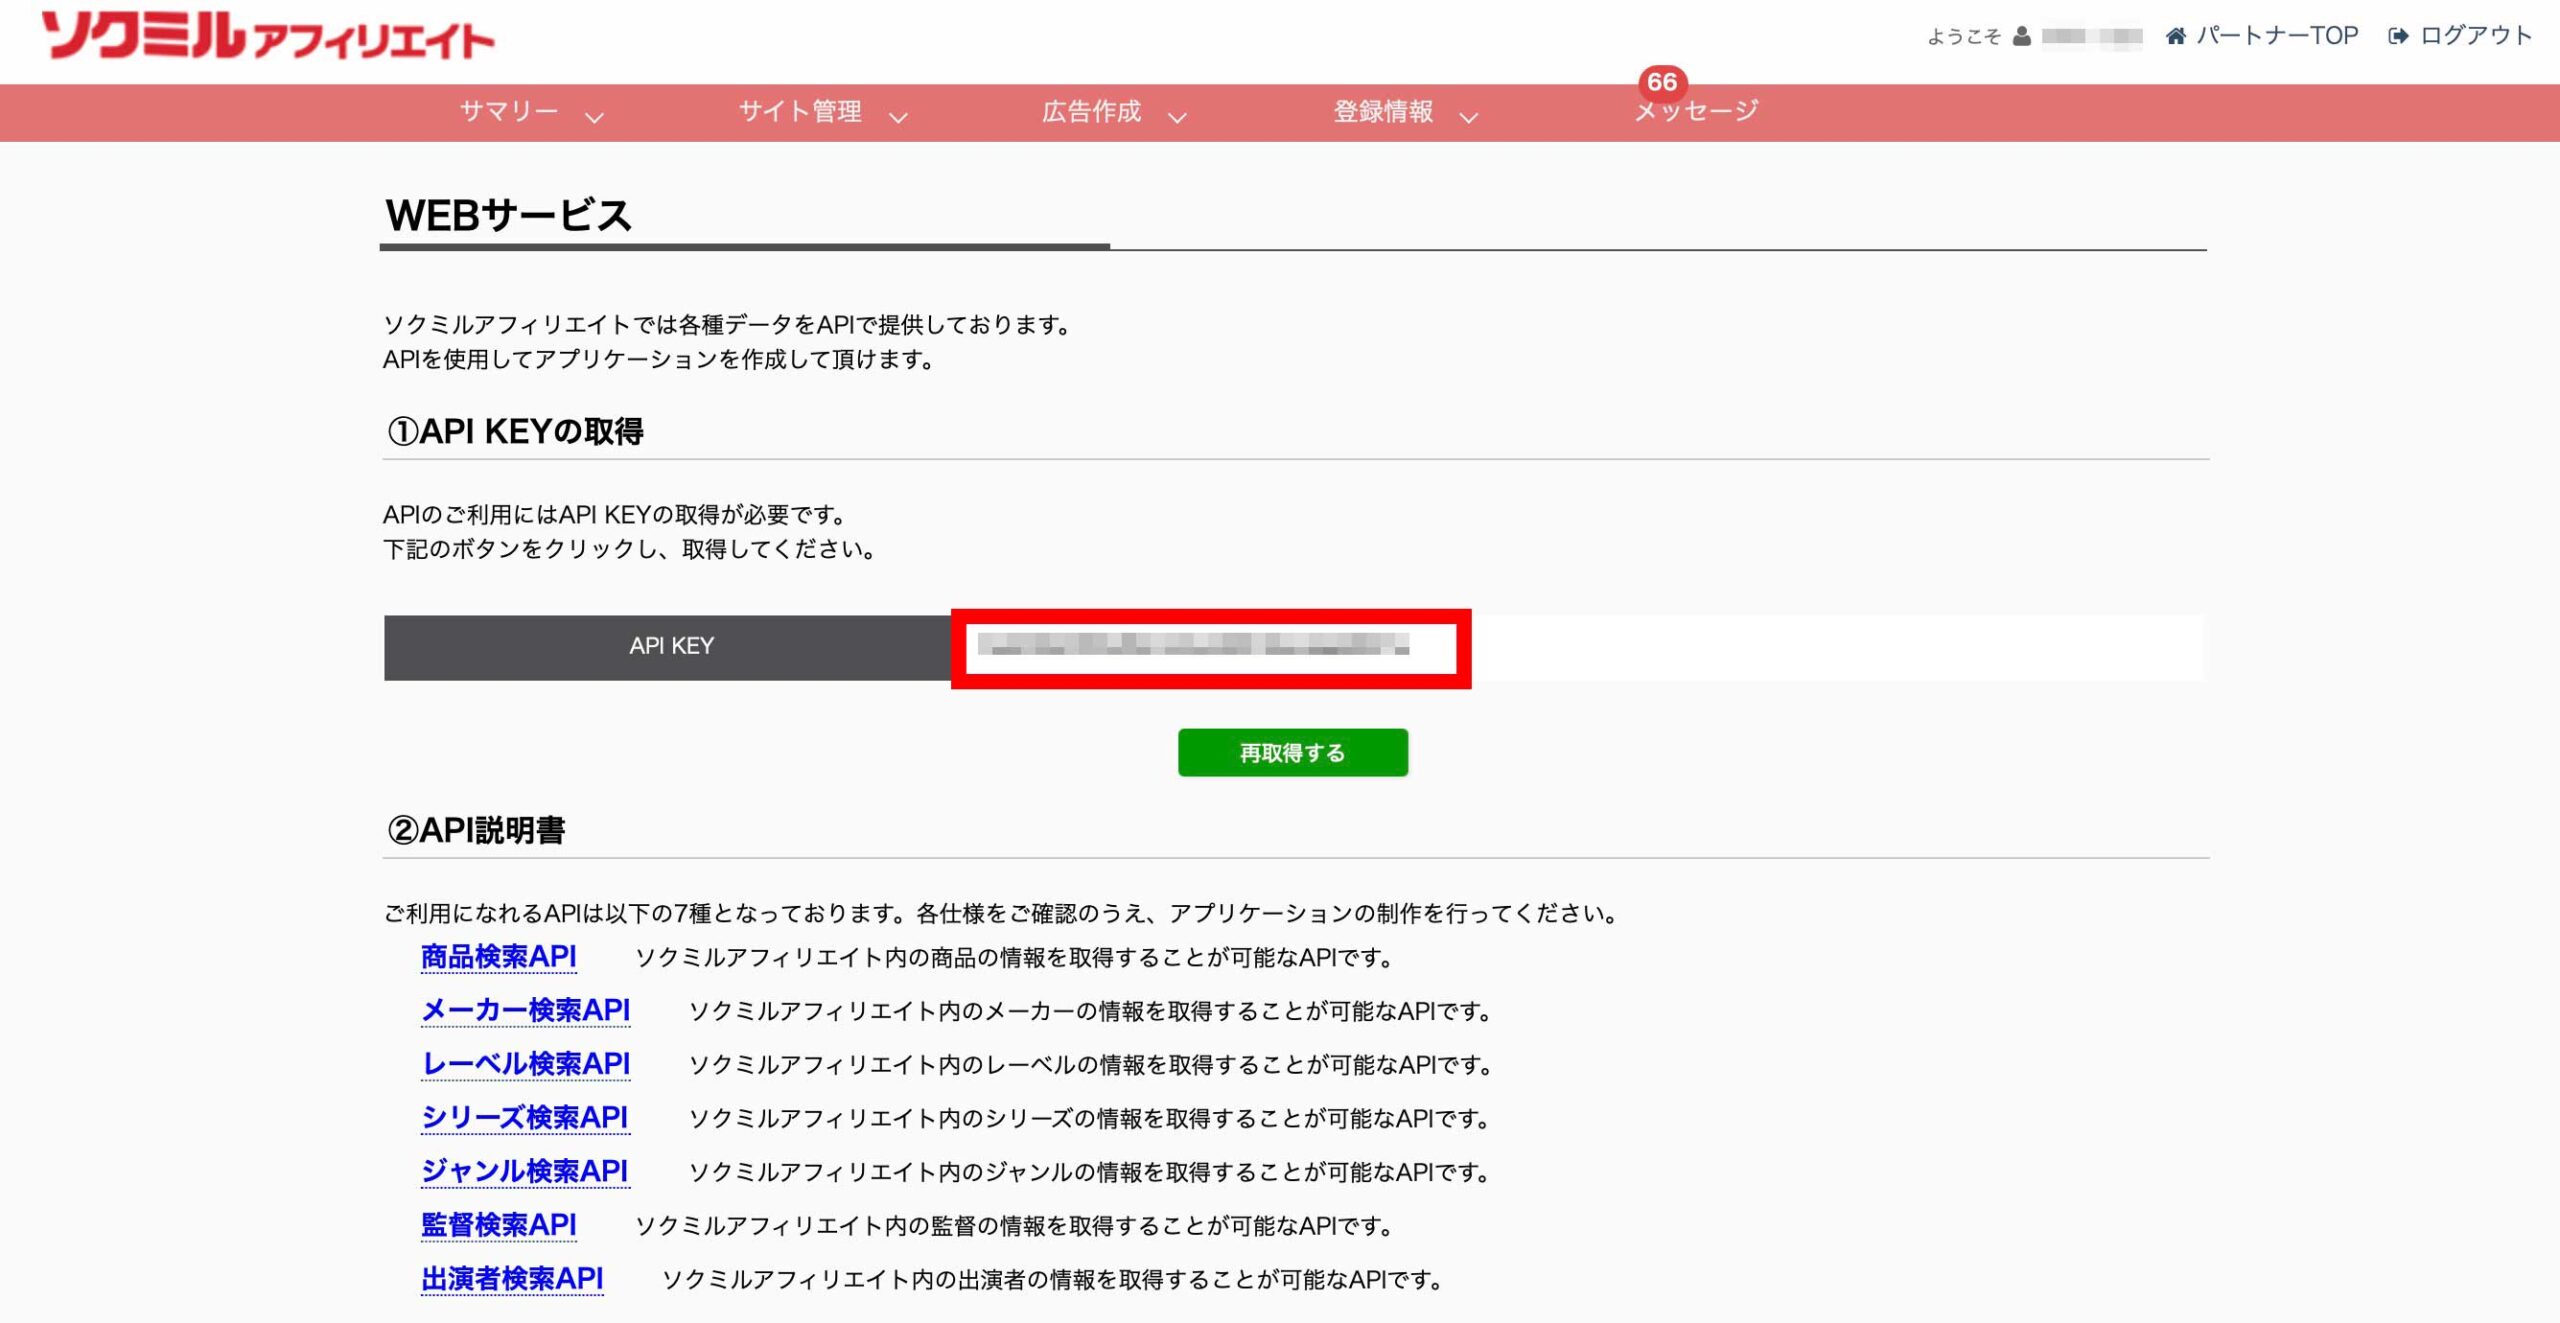Image resolution: width=2560 pixels, height=1323 pixels.
Task: Open the 広告作成 menu
Action: click(x=1091, y=111)
